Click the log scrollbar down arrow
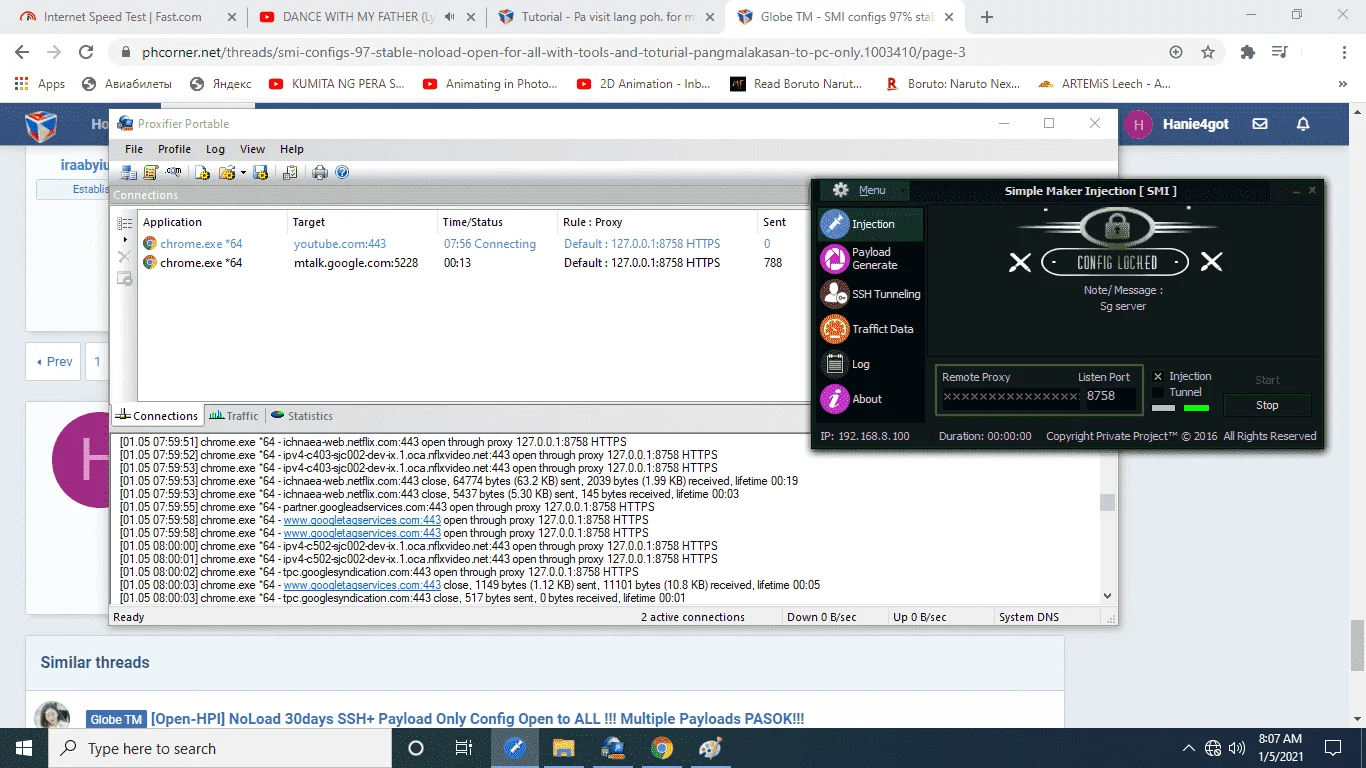 pos(1107,596)
